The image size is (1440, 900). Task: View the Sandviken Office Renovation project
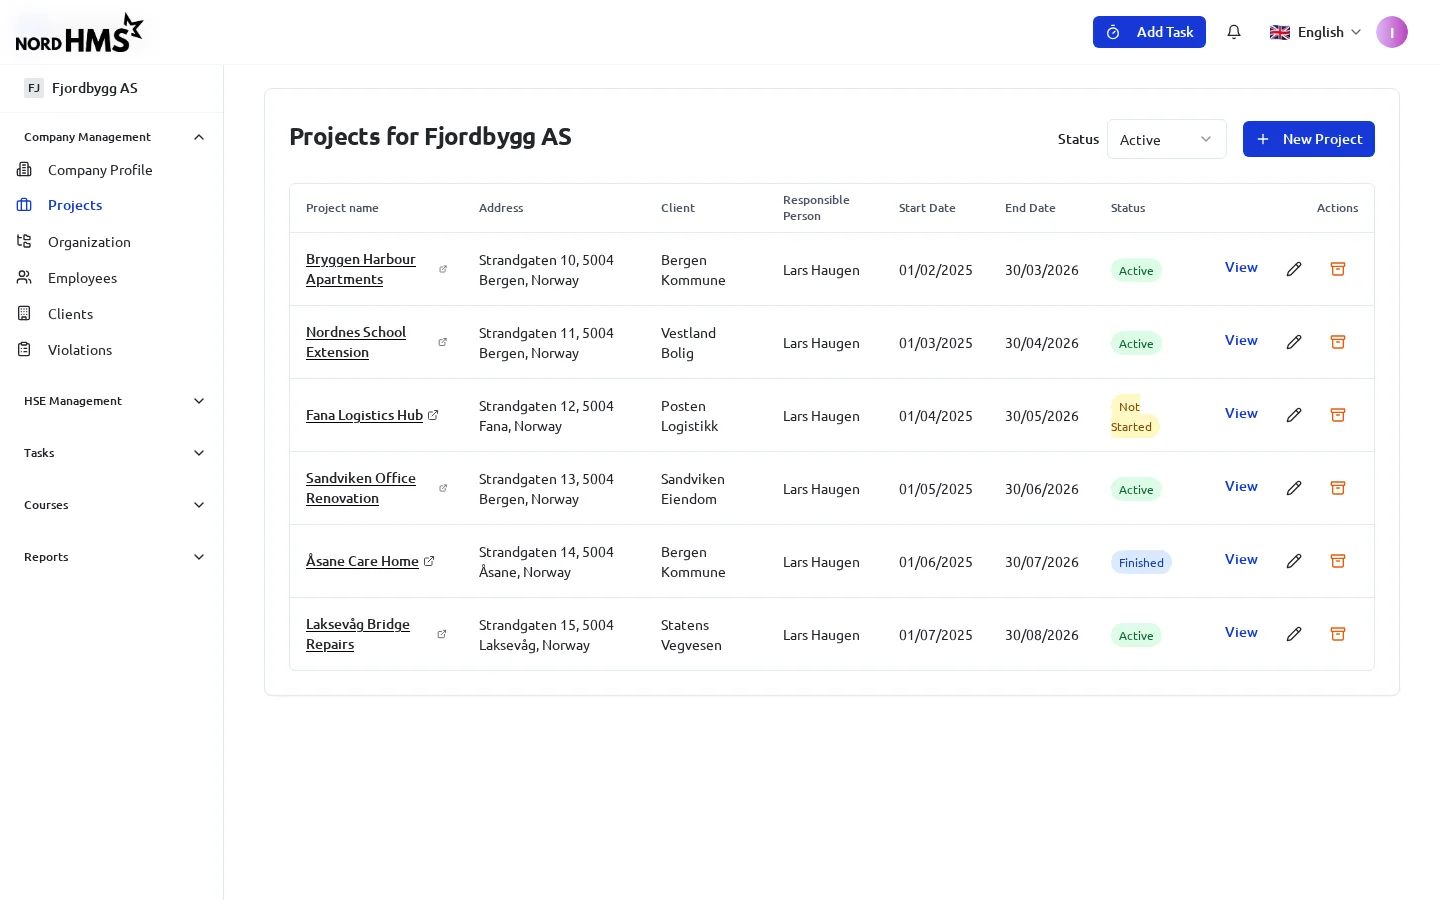coord(1241,486)
